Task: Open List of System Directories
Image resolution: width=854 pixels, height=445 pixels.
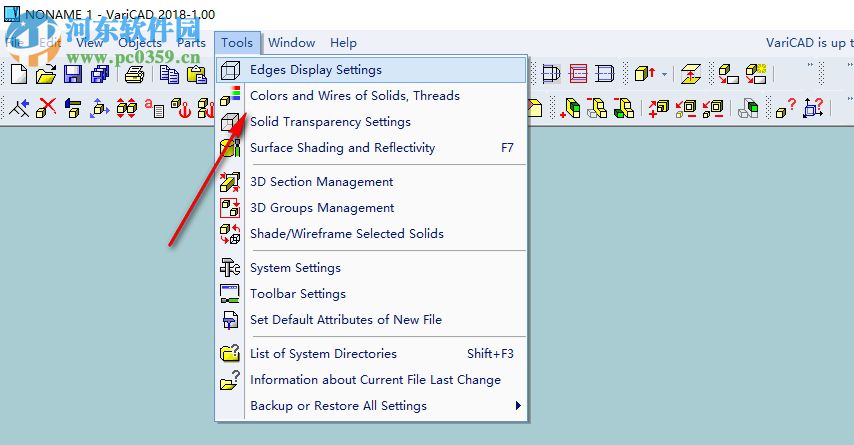Action: pos(371,354)
